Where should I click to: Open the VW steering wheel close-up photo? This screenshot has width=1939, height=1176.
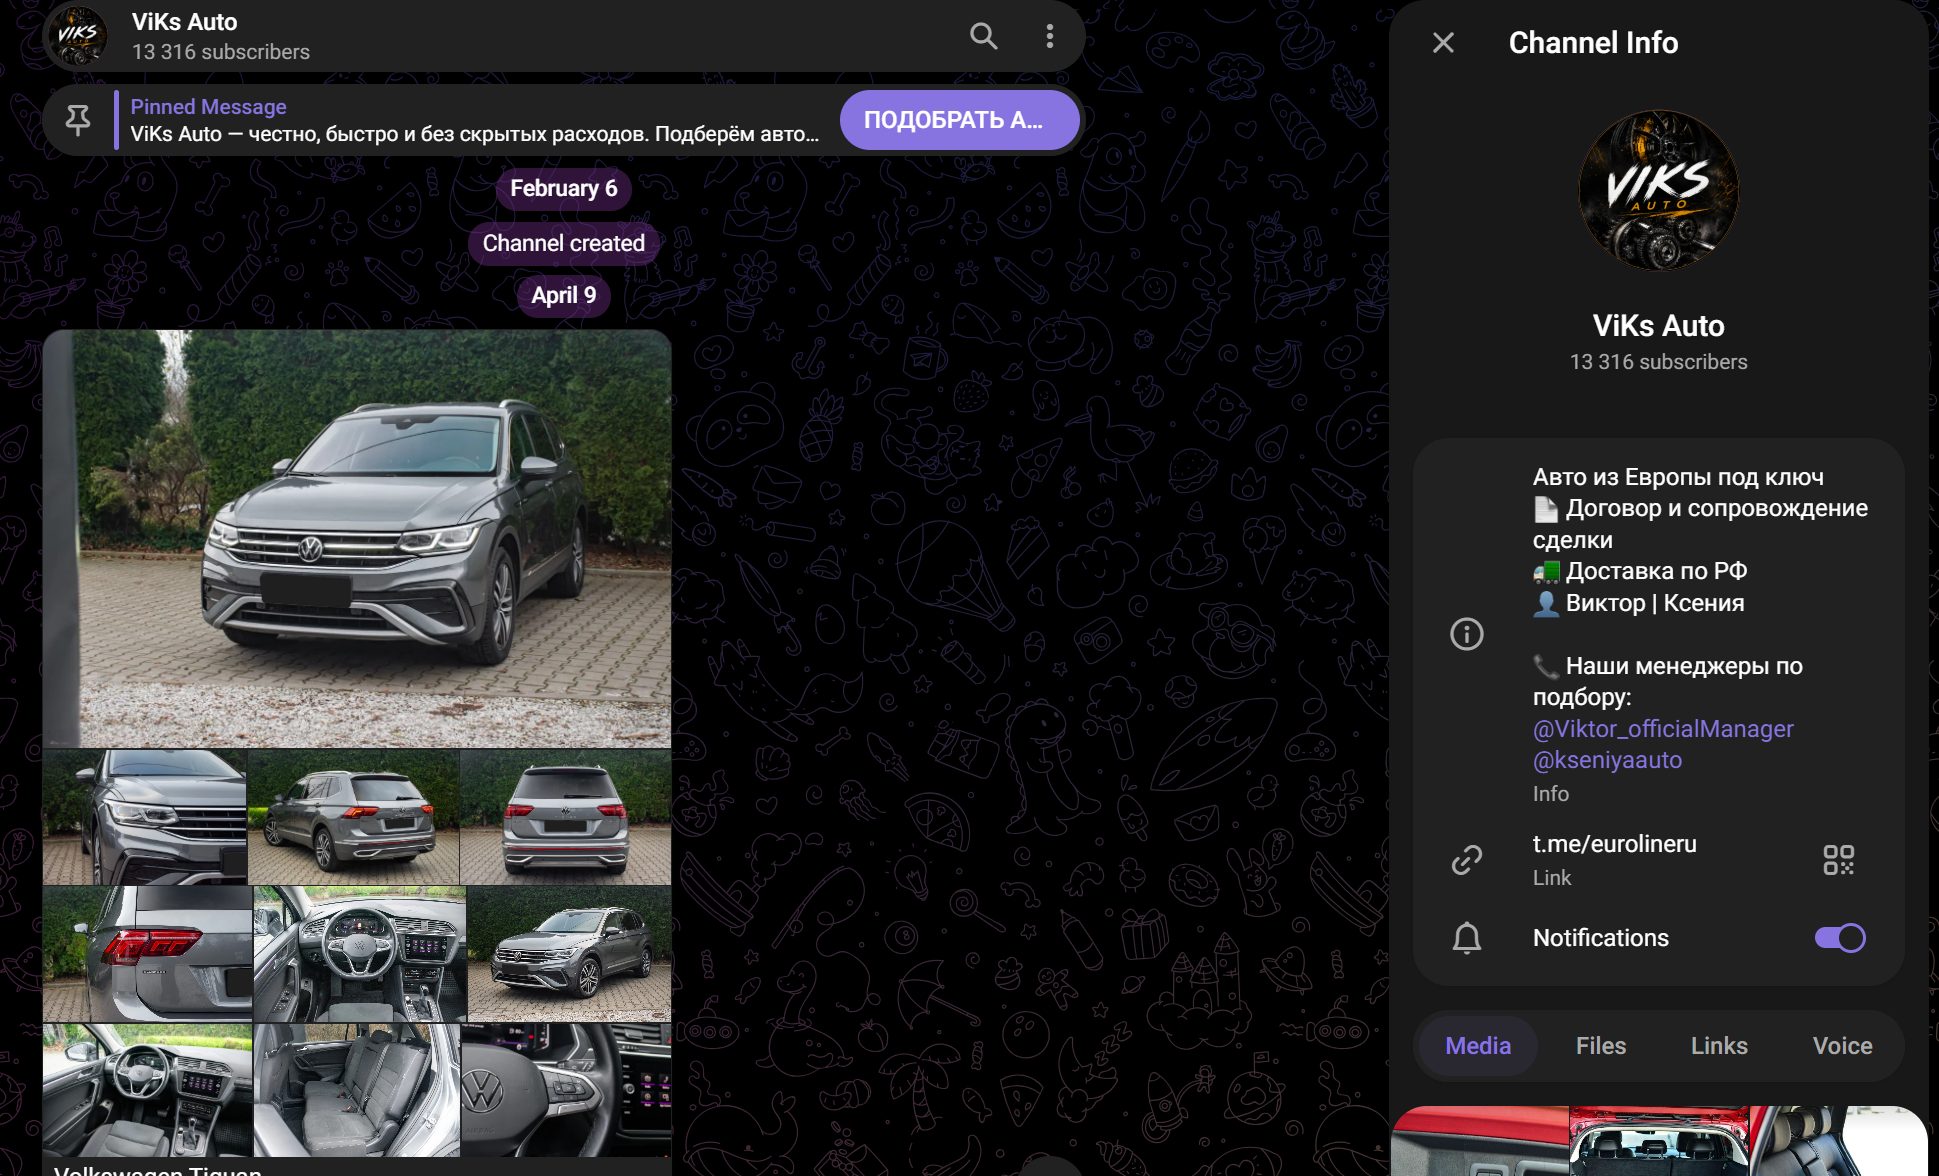pos(566,1090)
